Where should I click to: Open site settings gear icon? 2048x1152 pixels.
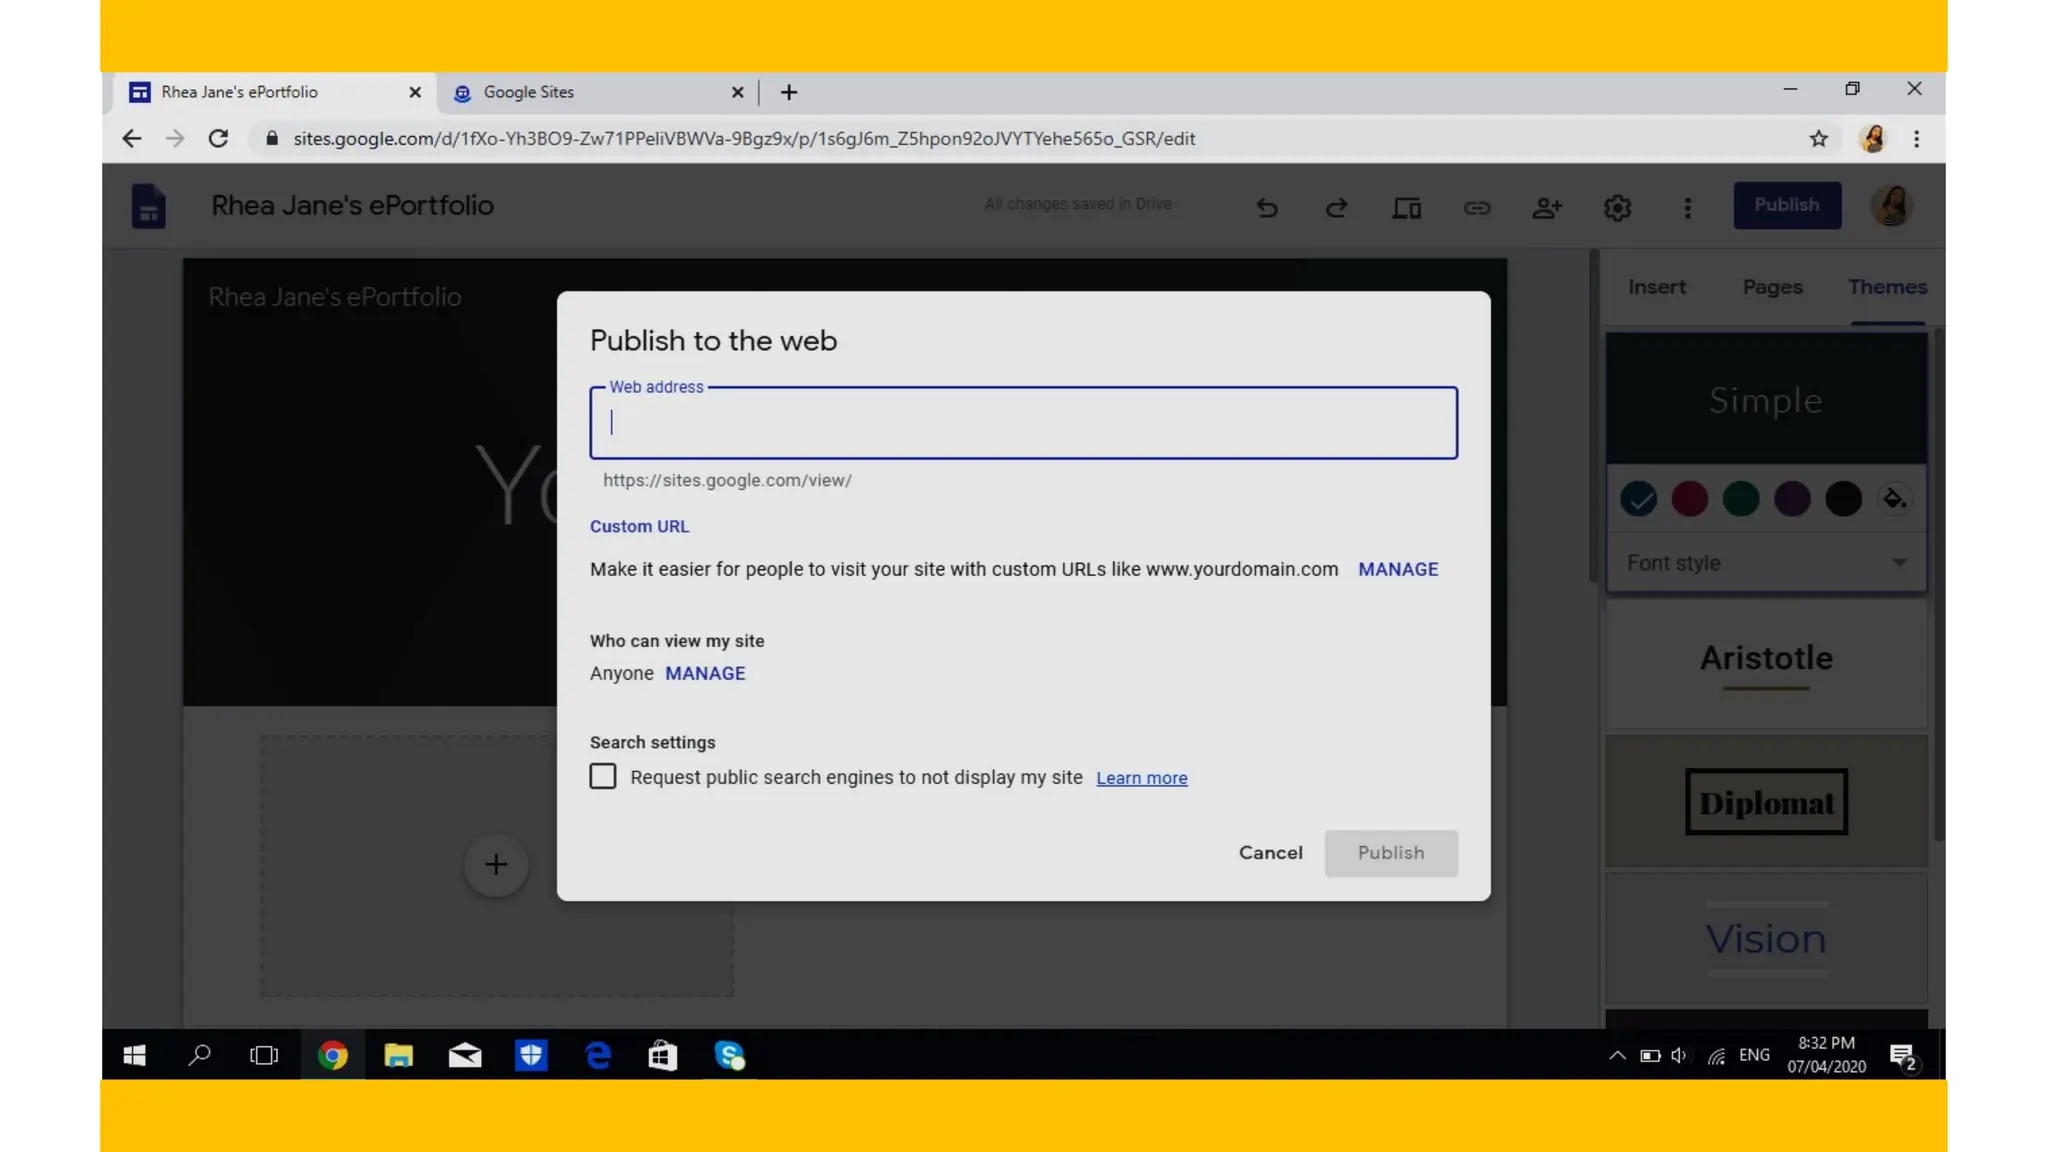1617,207
